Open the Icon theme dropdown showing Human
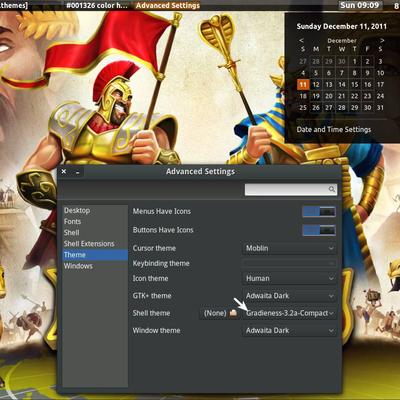Screen dimensions: 400x400 (x=289, y=278)
